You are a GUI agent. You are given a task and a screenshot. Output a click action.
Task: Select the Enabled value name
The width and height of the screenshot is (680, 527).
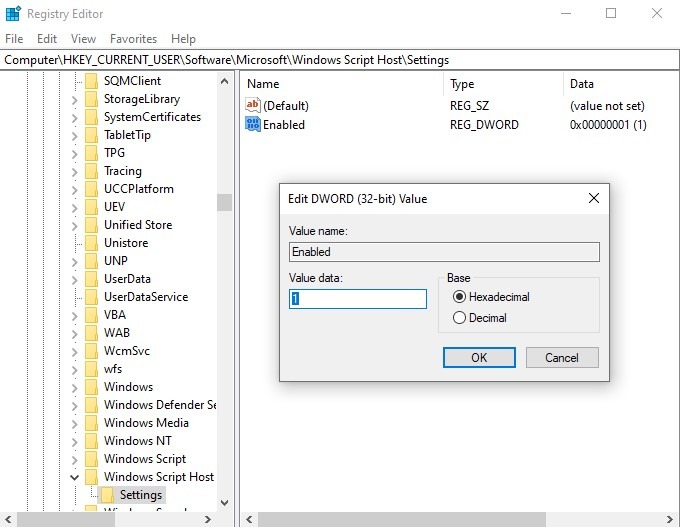point(284,124)
